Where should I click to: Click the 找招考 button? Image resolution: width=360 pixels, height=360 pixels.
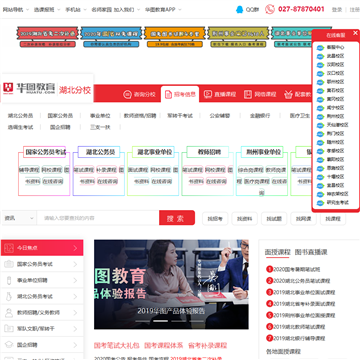[215, 219]
